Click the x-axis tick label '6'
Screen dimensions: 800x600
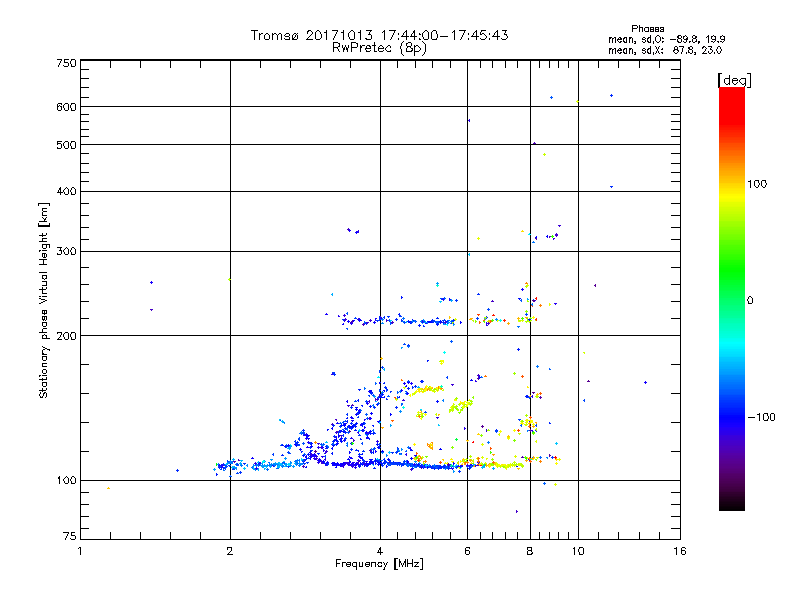point(467,551)
